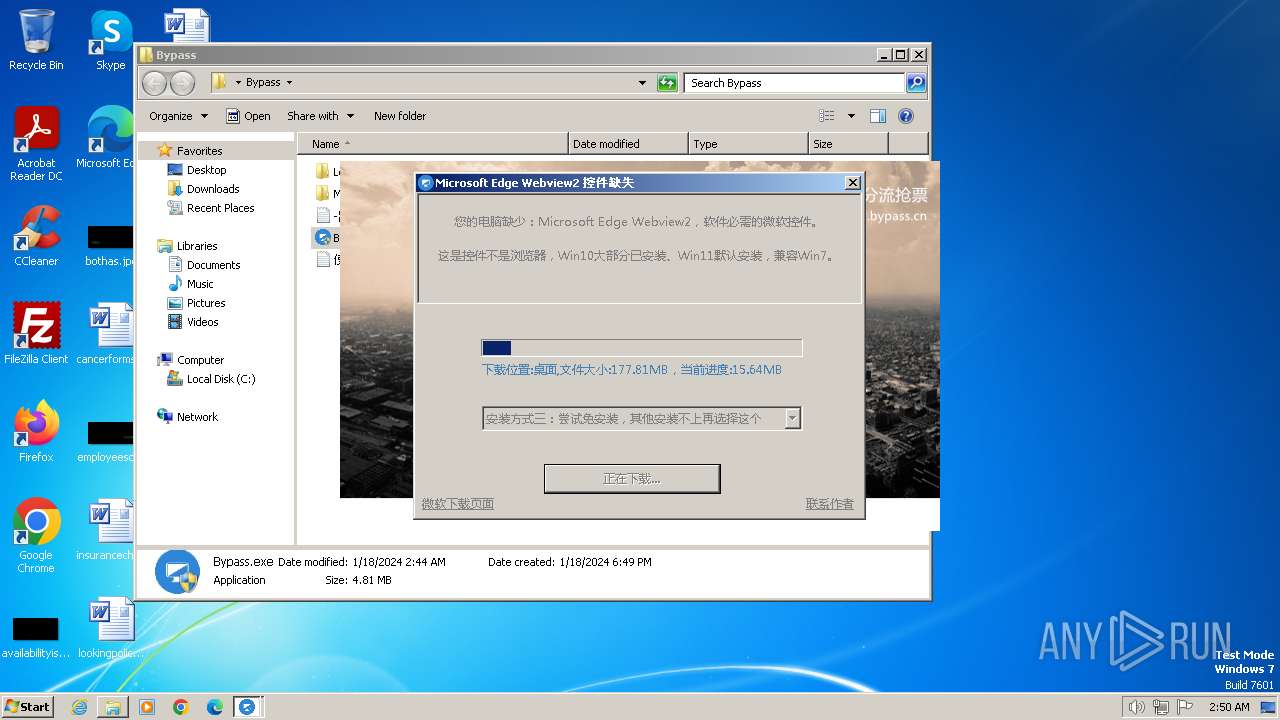The width and height of the screenshot is (1280, 720).
Task: Click the green refresh button in address bar
Action: coord(667,83)
